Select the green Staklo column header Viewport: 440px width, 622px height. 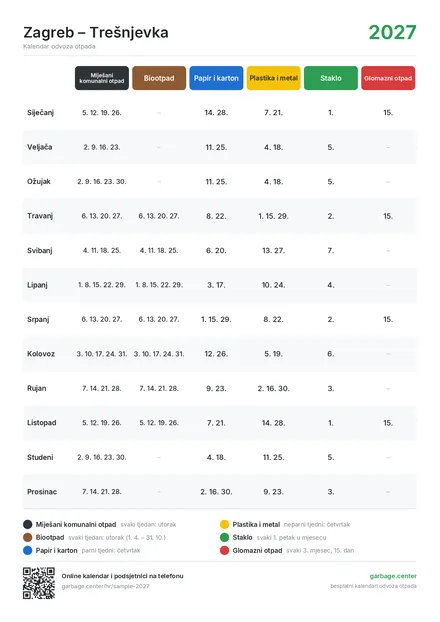331,78
